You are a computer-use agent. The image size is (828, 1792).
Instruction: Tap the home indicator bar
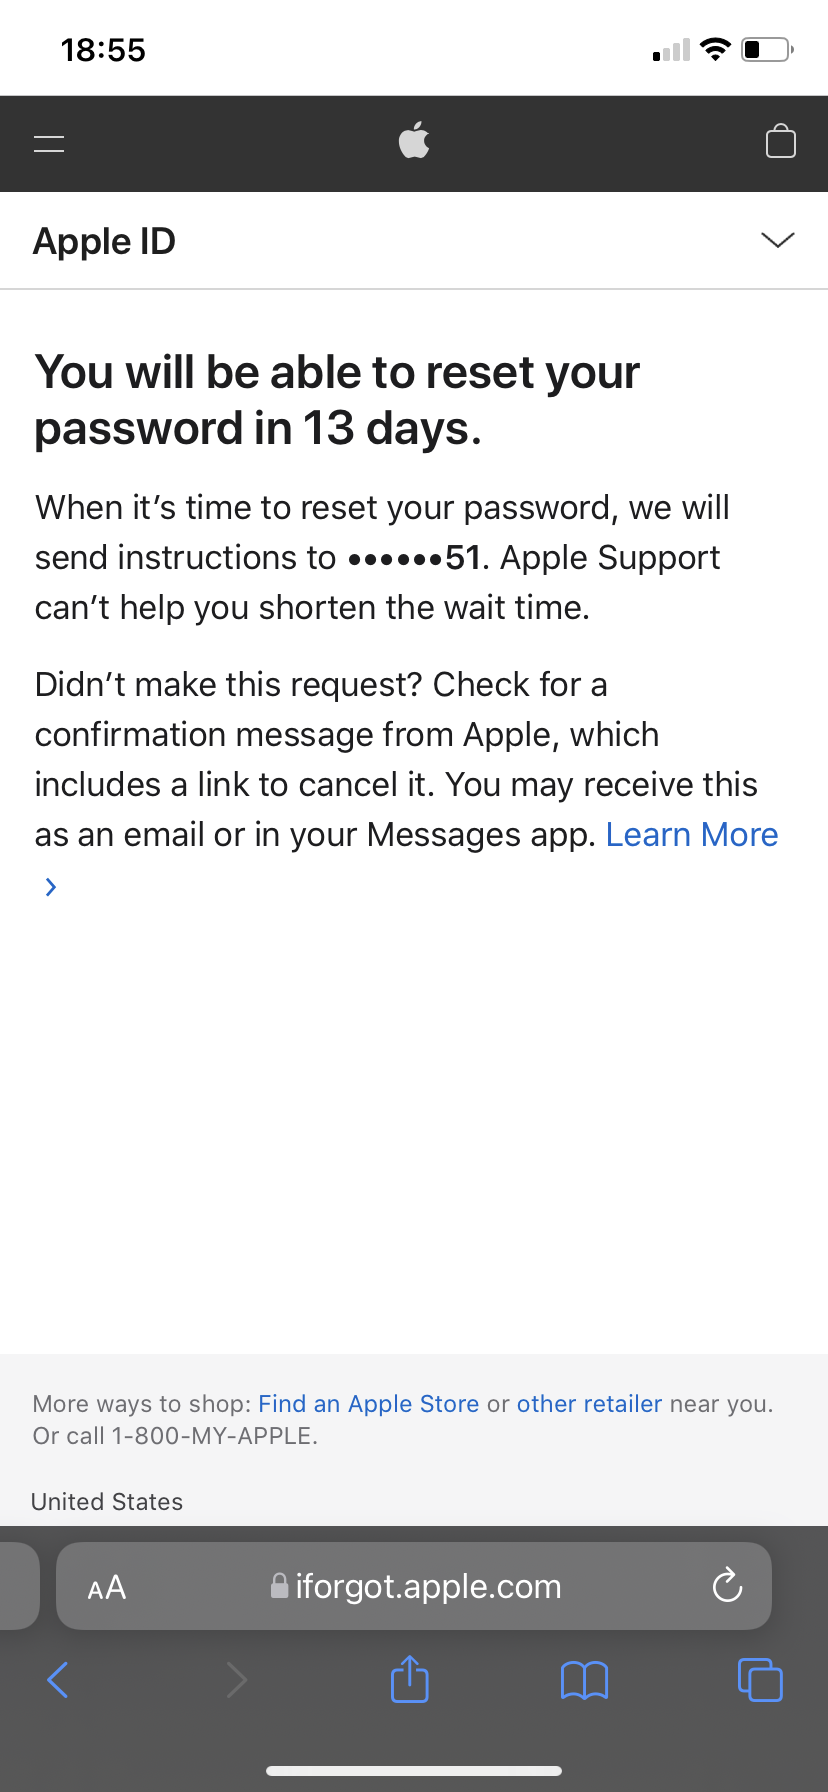(414, 1770)
